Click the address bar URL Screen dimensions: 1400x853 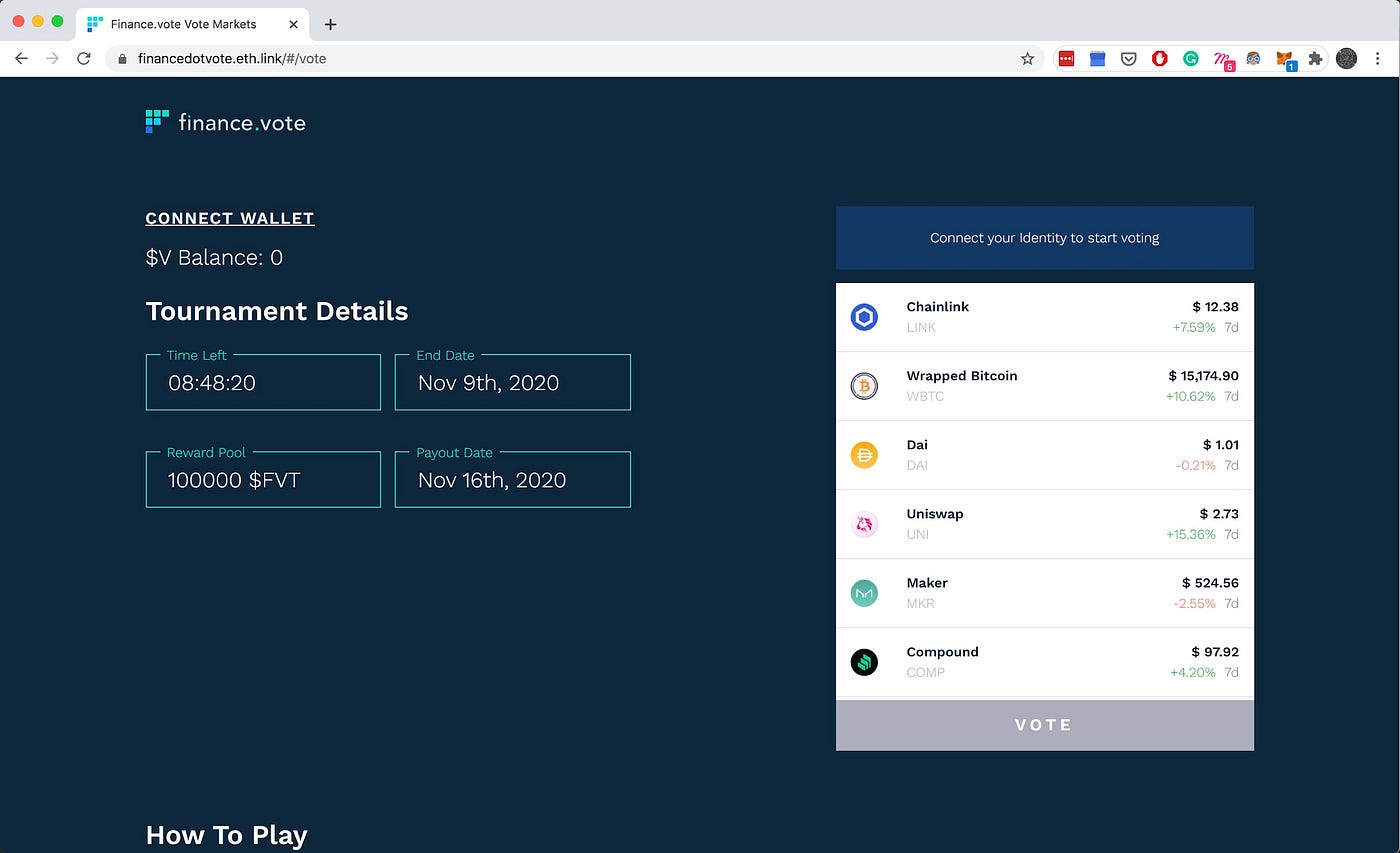(232, 59)
